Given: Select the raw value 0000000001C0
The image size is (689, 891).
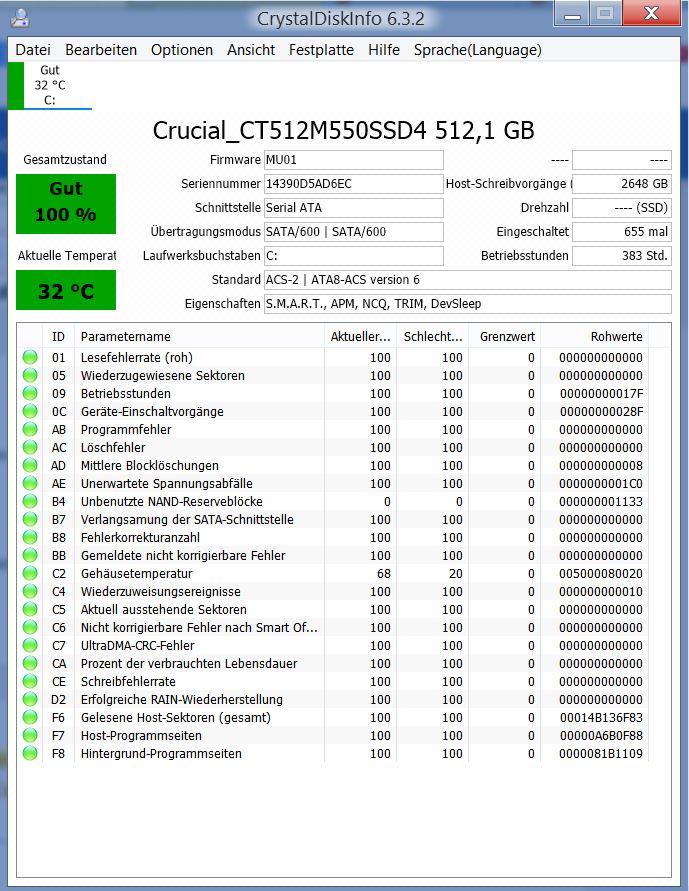Looking at the screenshot, I should click(601, 483).
